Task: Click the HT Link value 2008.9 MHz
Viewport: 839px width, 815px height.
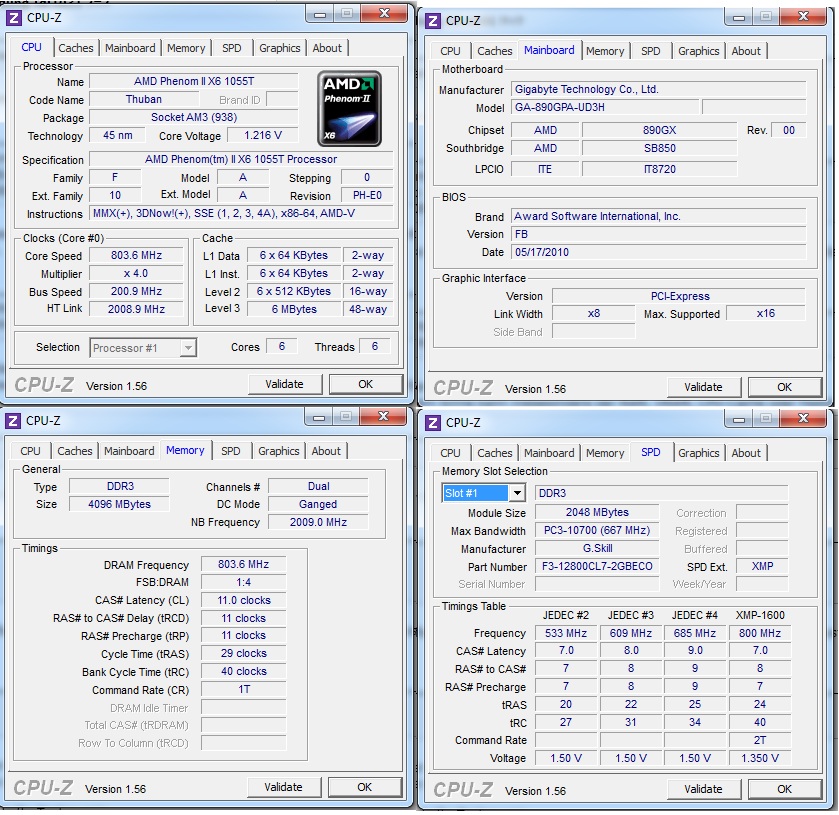Action: click(136, 309)
